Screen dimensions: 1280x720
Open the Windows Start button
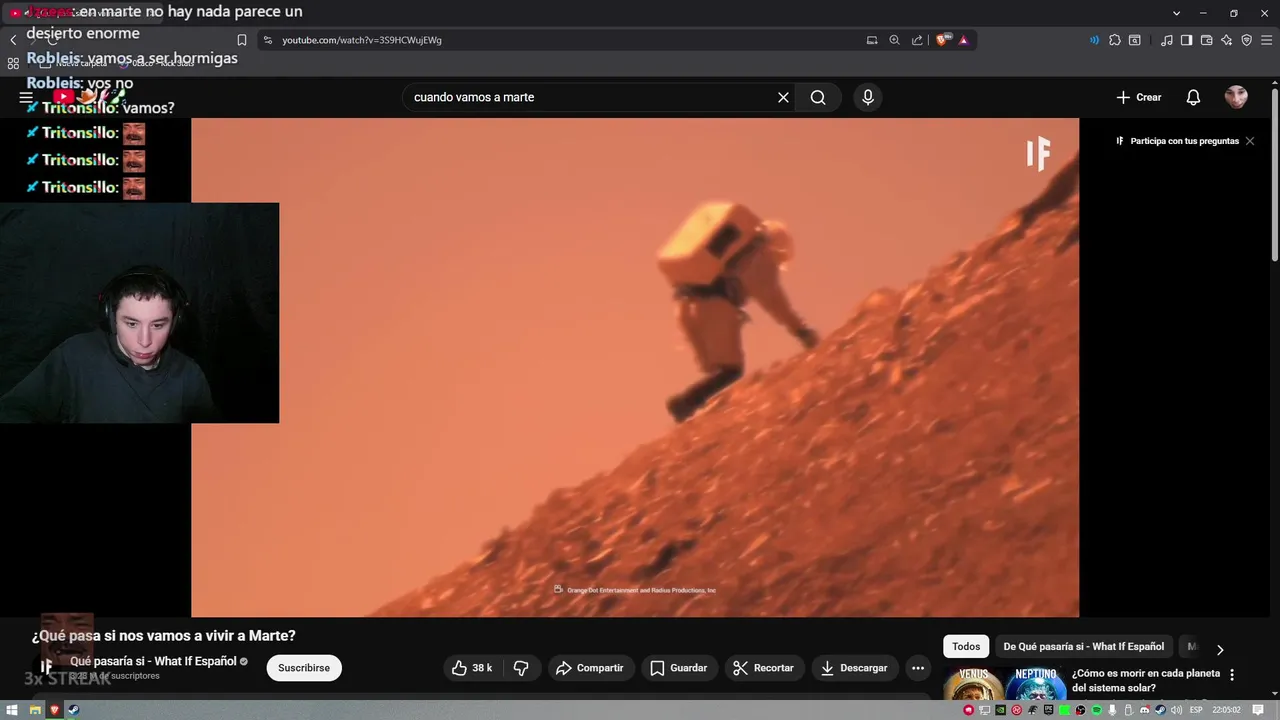coord(13,710)
